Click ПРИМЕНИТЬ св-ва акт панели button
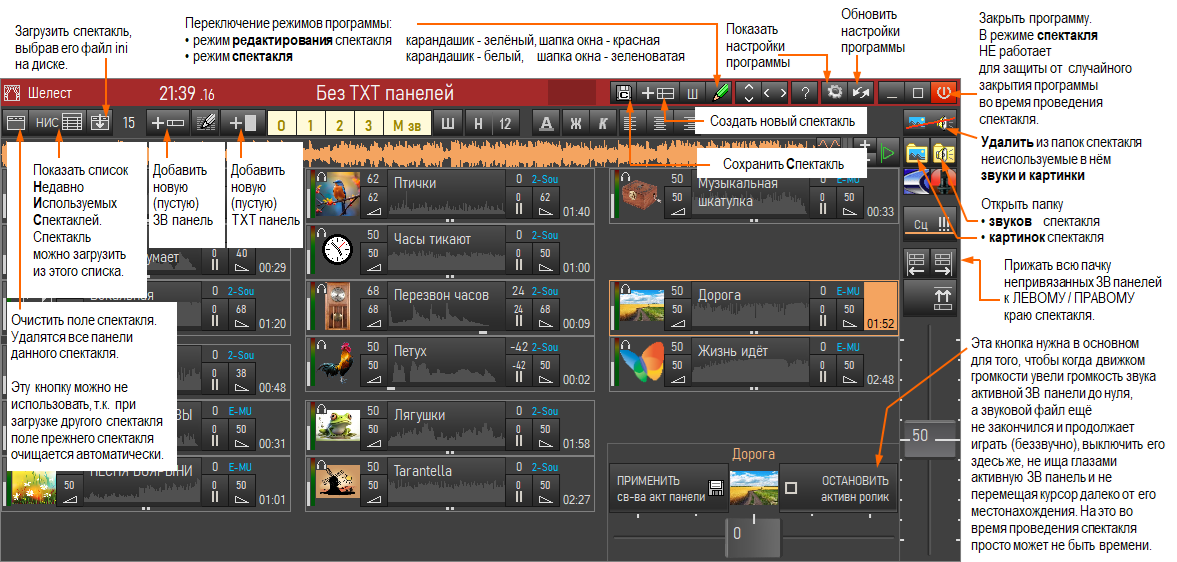Viewport: 1177px width, 562px height. pyautogui.click(x=669, y=488)
